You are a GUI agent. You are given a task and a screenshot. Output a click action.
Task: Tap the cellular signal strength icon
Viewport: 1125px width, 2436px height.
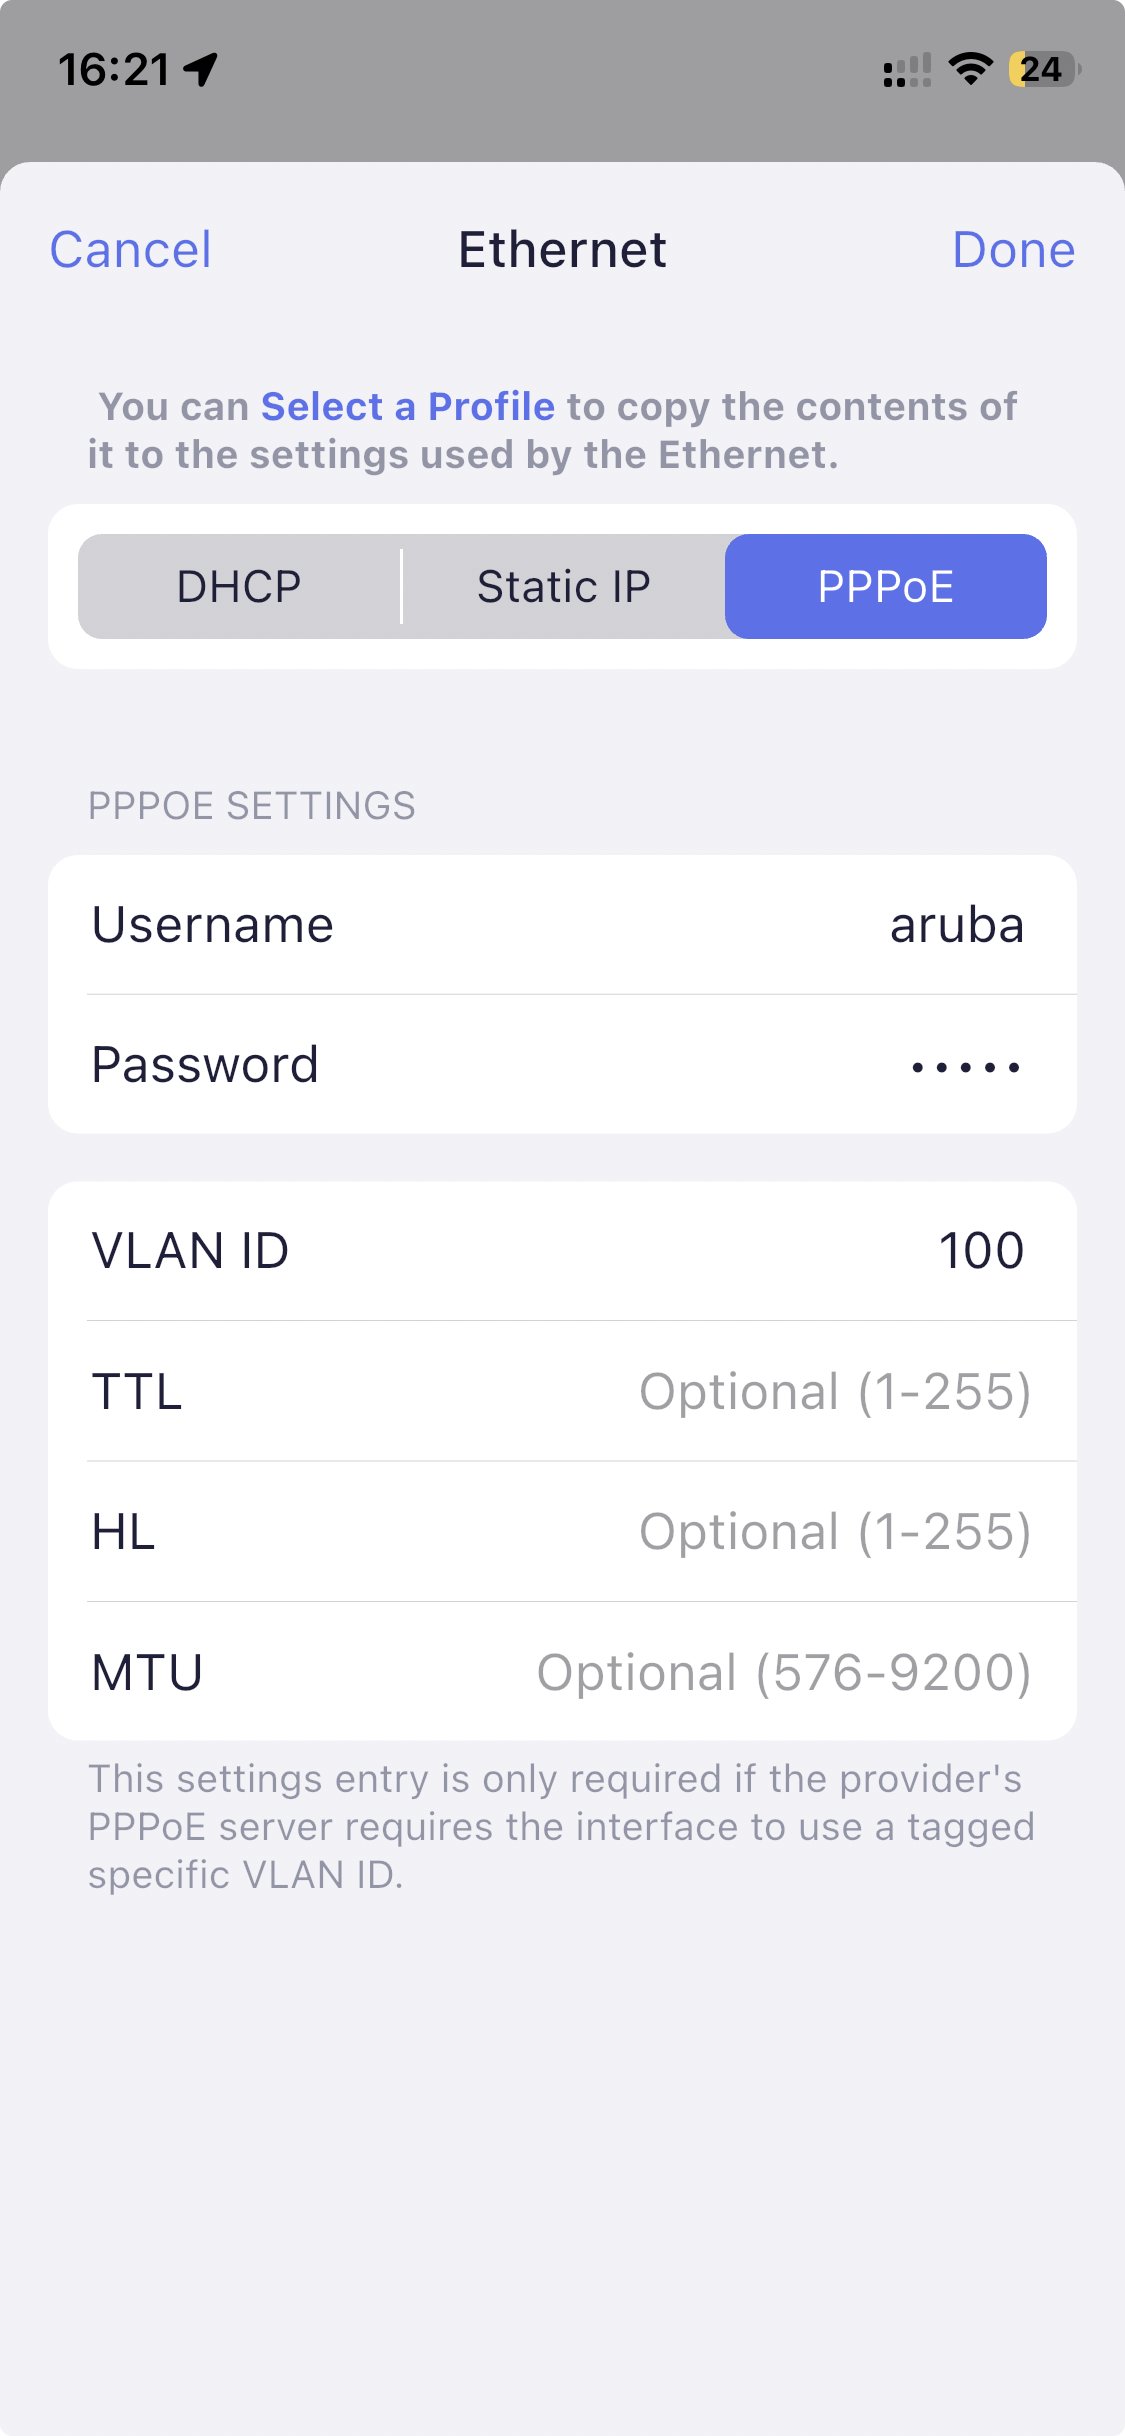(x=906, y=70)
